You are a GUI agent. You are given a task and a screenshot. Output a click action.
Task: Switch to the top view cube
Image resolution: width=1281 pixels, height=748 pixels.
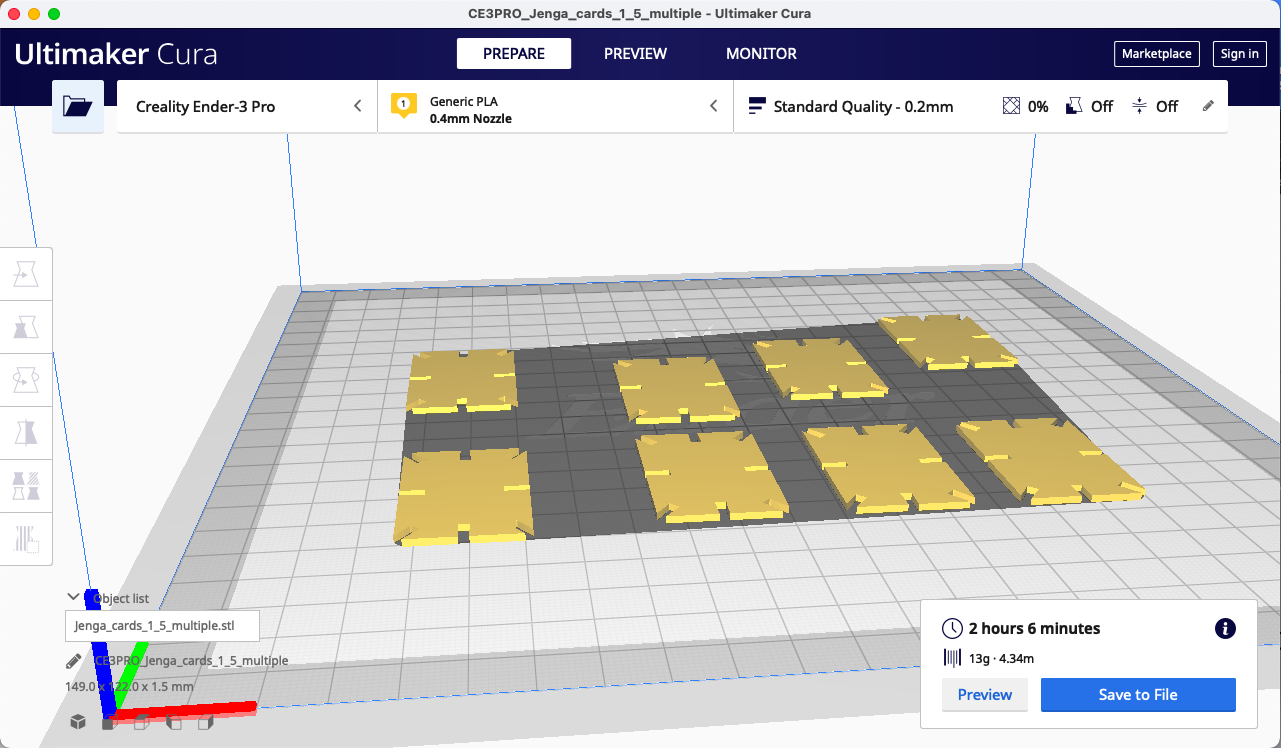[141, 722]
